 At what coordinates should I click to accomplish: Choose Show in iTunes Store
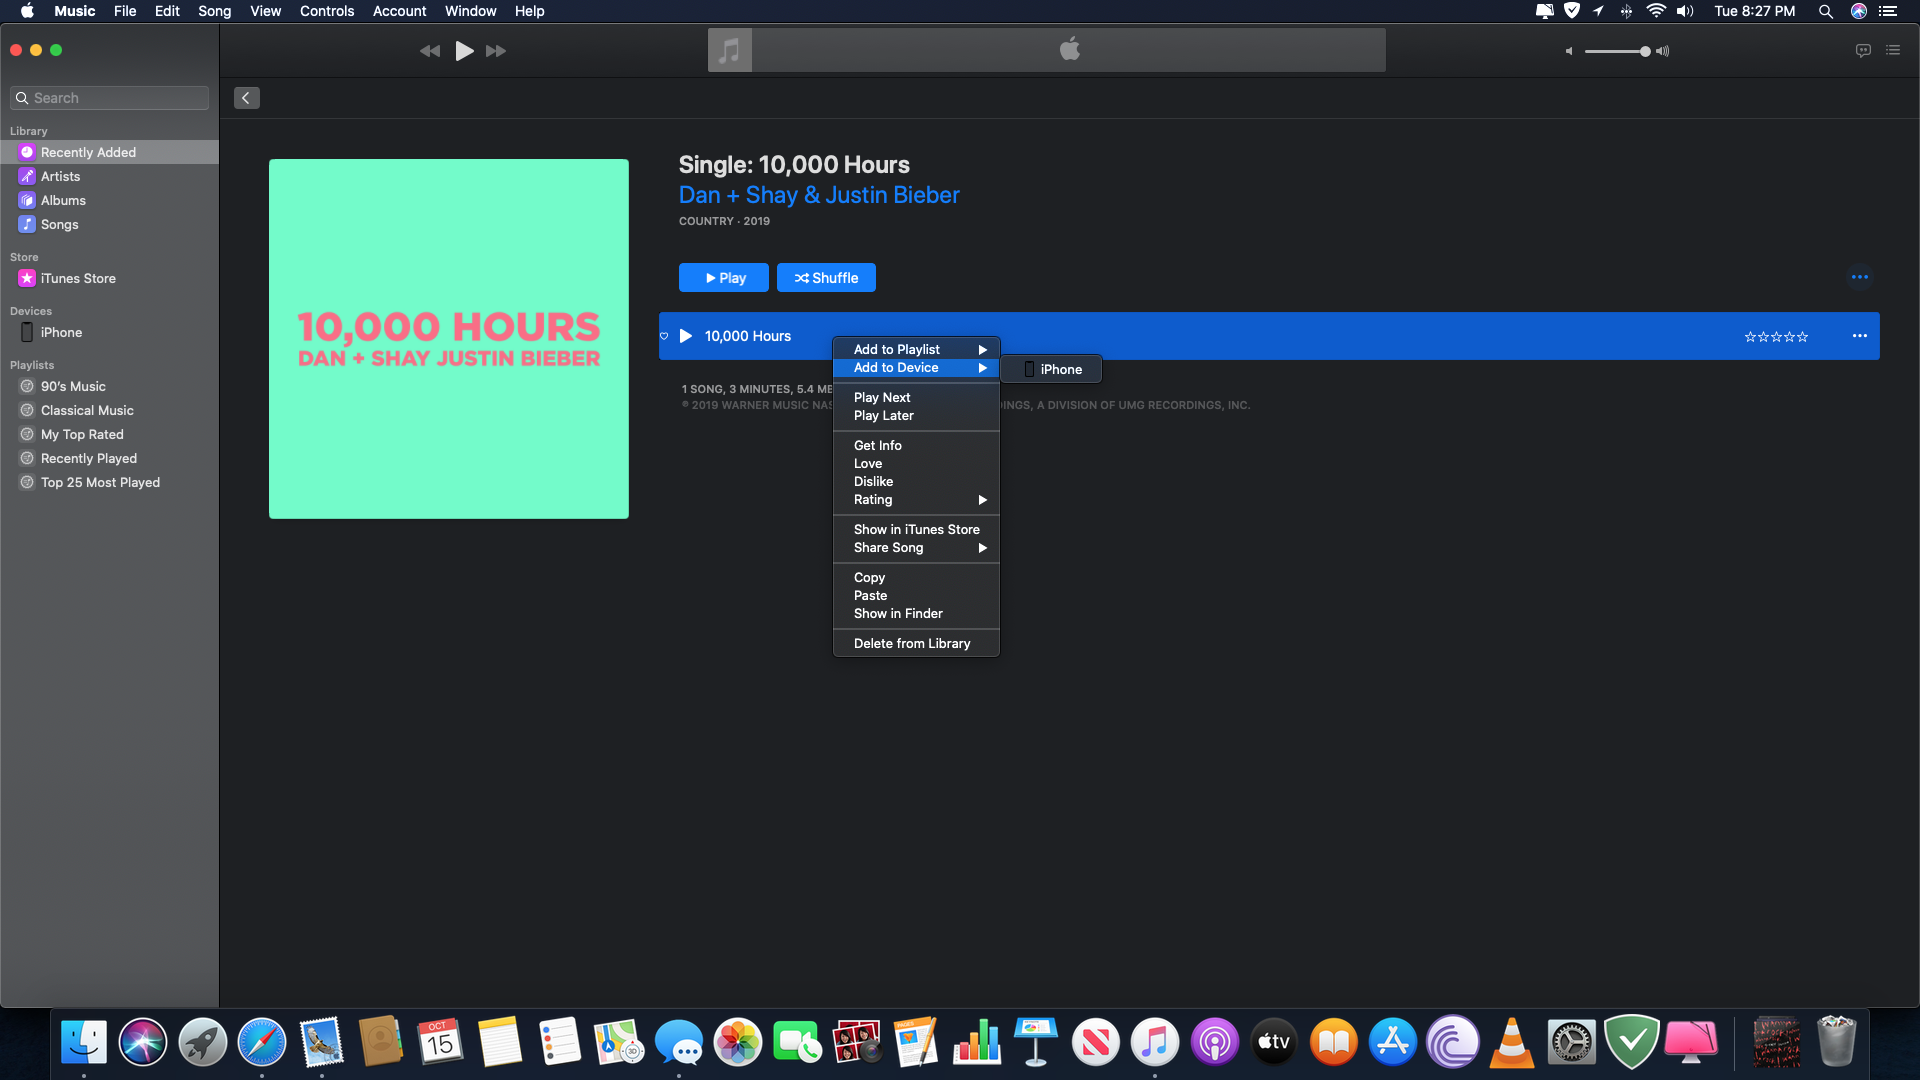(x=916, y=529)
